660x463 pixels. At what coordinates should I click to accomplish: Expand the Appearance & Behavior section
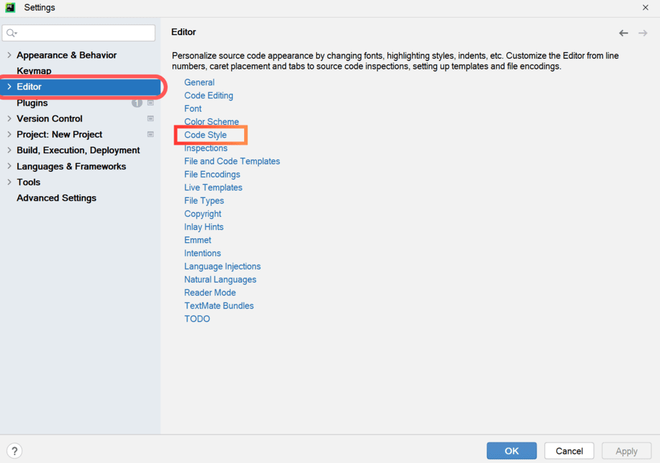tap(9, 55)
